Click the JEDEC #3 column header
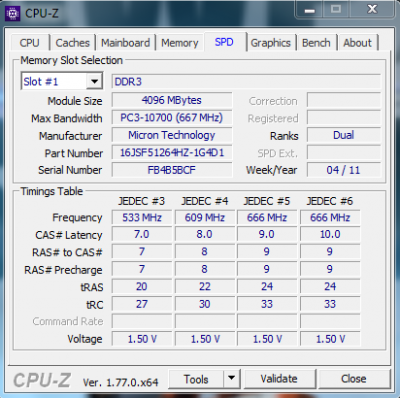400x398 pixels. point(141,201)
